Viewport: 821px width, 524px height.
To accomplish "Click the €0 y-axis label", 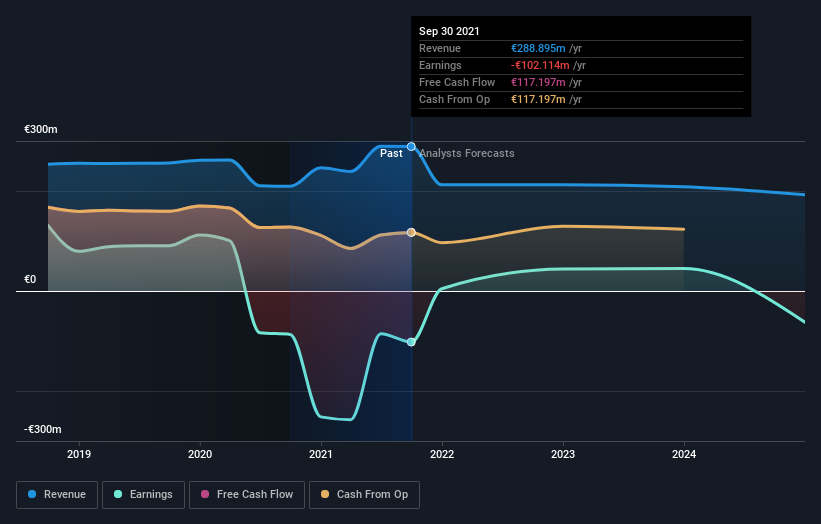I will click(x=30, y=280).
